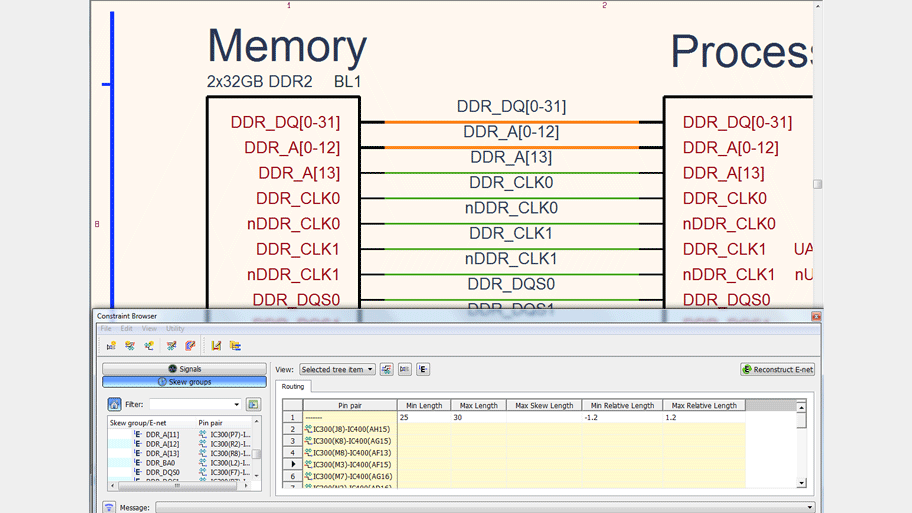The image size is (912, 513).
Task: Click the antenna icon left of Message
Action: click(x=109, y=508)
